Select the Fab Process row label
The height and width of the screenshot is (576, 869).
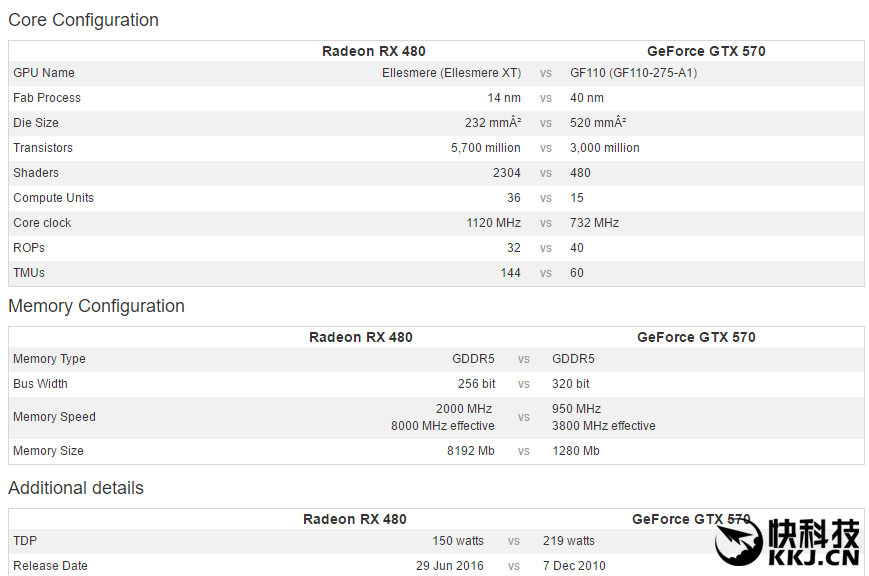click(x=47, y=98)
